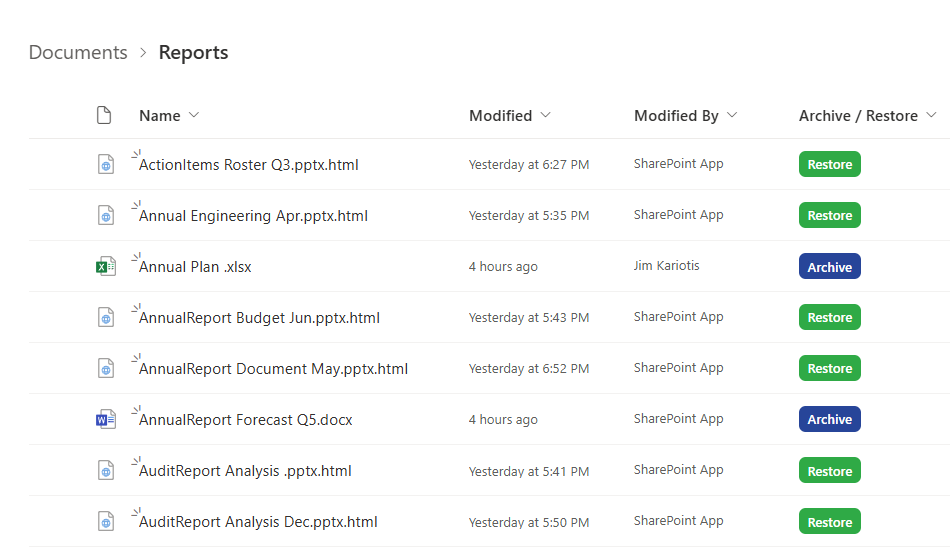
Task: Click the Excel icon for Annual Plan
Action: pos(105,267)
